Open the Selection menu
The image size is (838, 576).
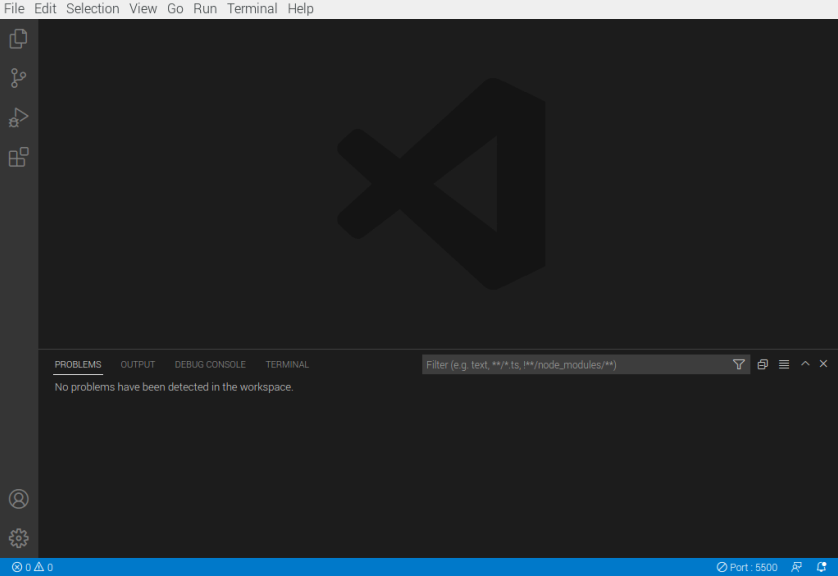[x=92, y=9]
